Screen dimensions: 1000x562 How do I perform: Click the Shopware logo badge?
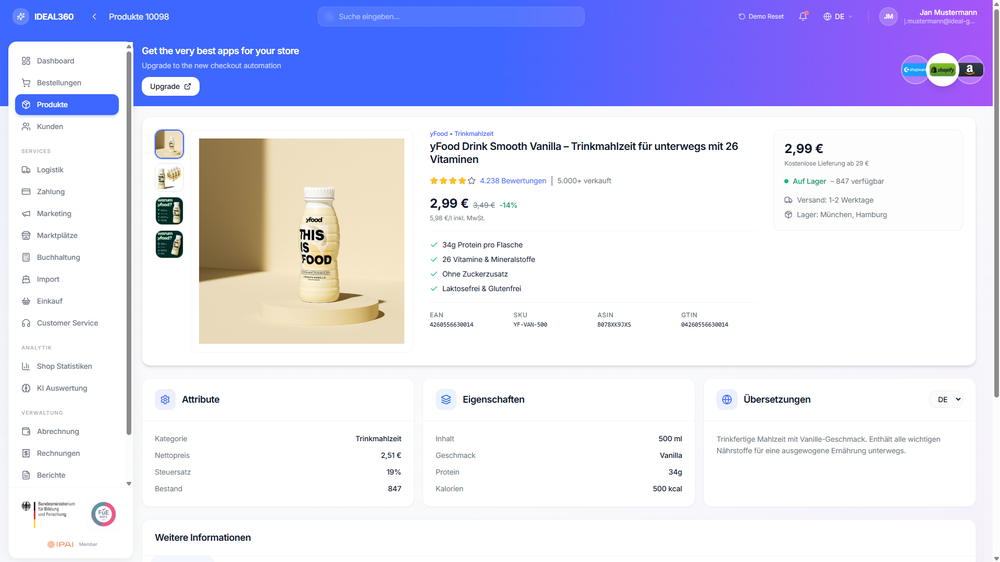click(914, 70)
